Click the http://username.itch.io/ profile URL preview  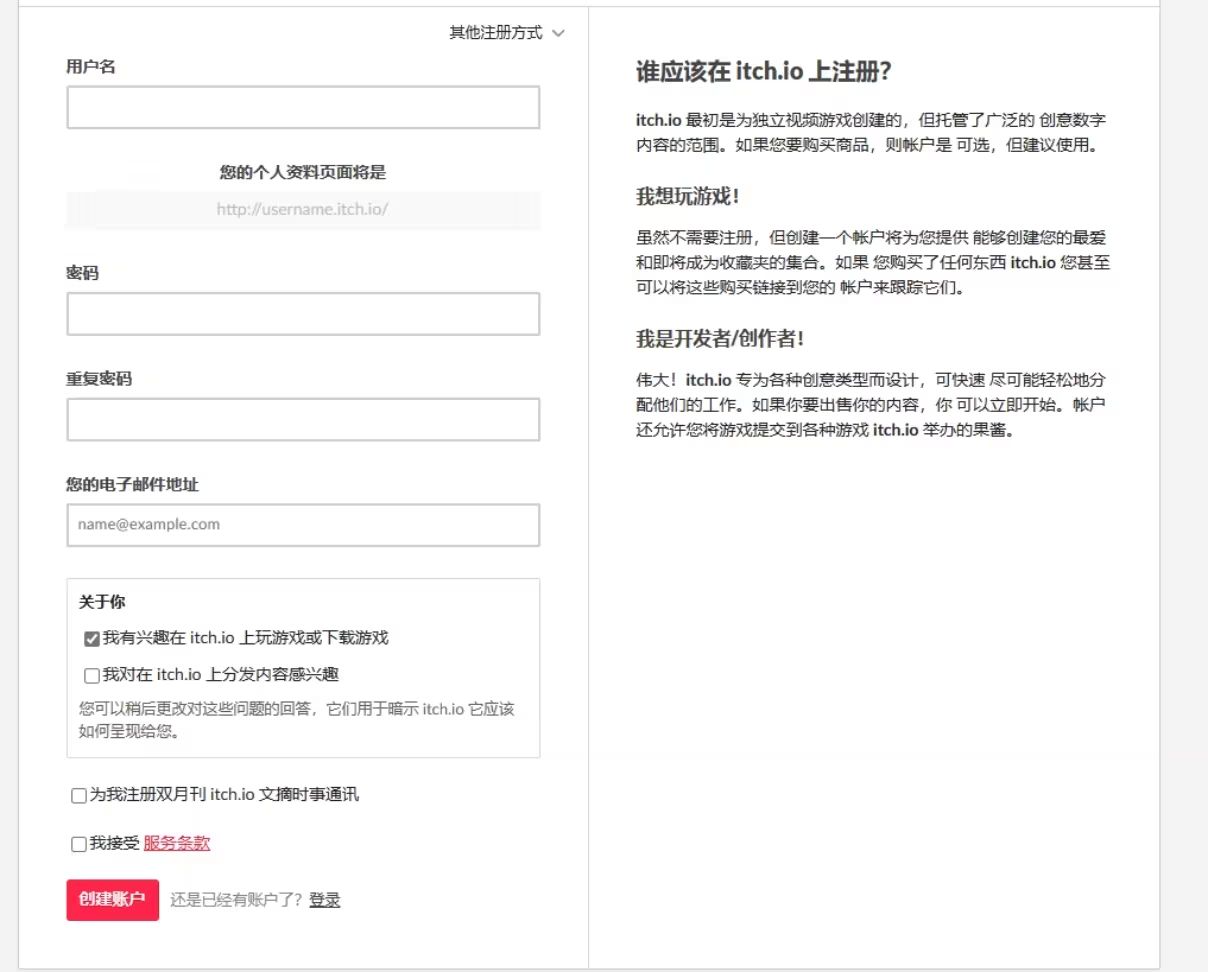(303, 211)
